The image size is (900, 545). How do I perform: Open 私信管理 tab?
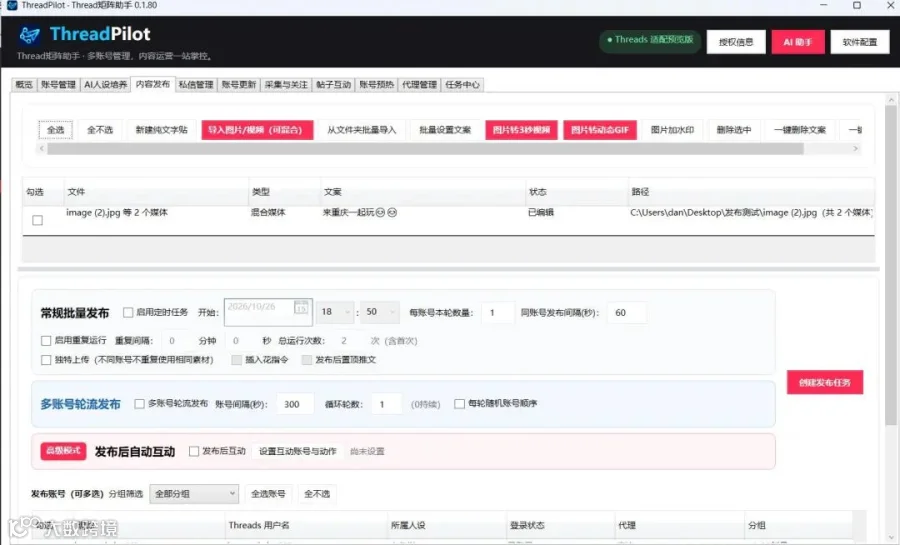[x=196, y=84]
